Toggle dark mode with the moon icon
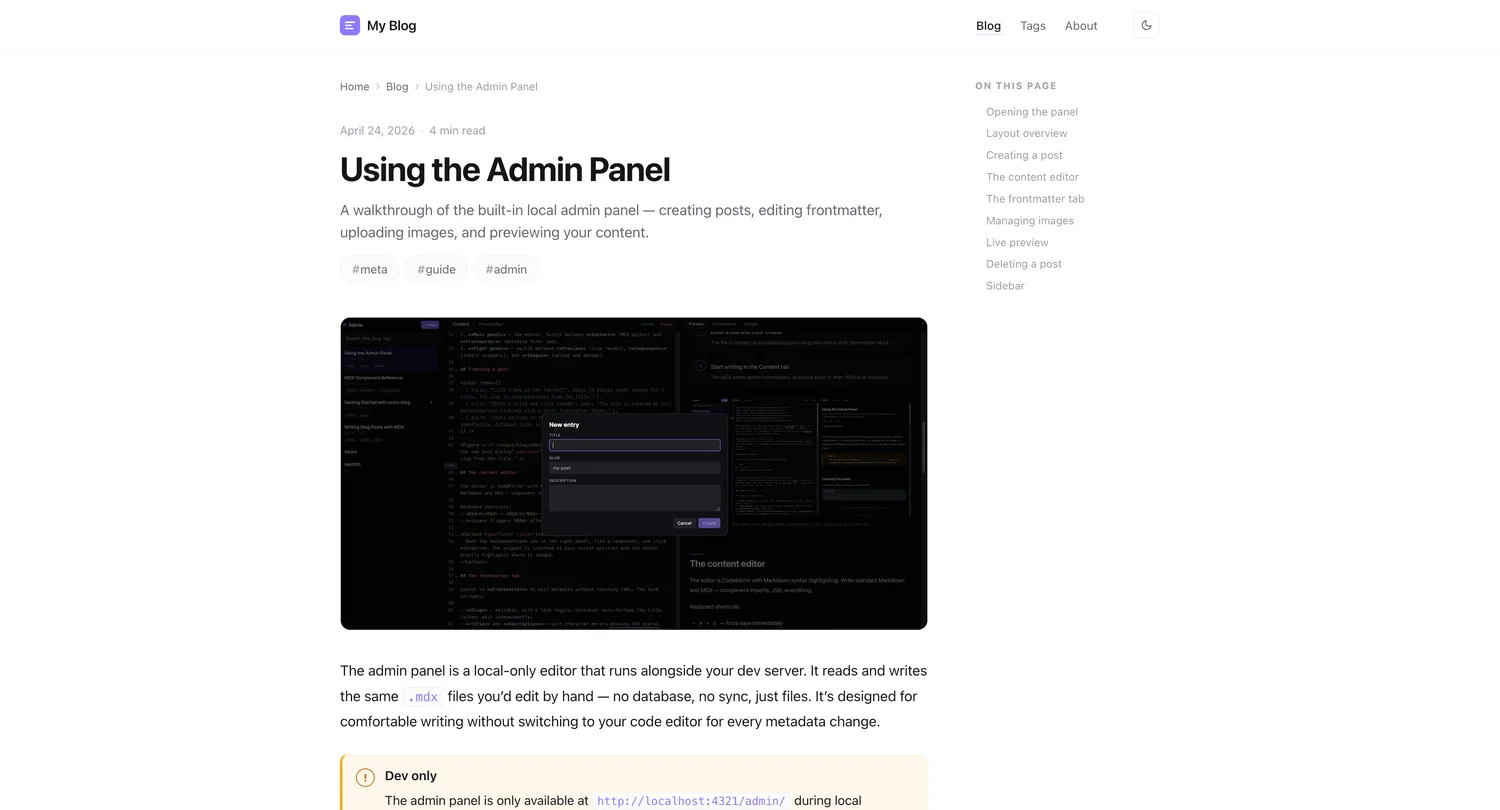1500x810 pixels. coord(1146,26)
